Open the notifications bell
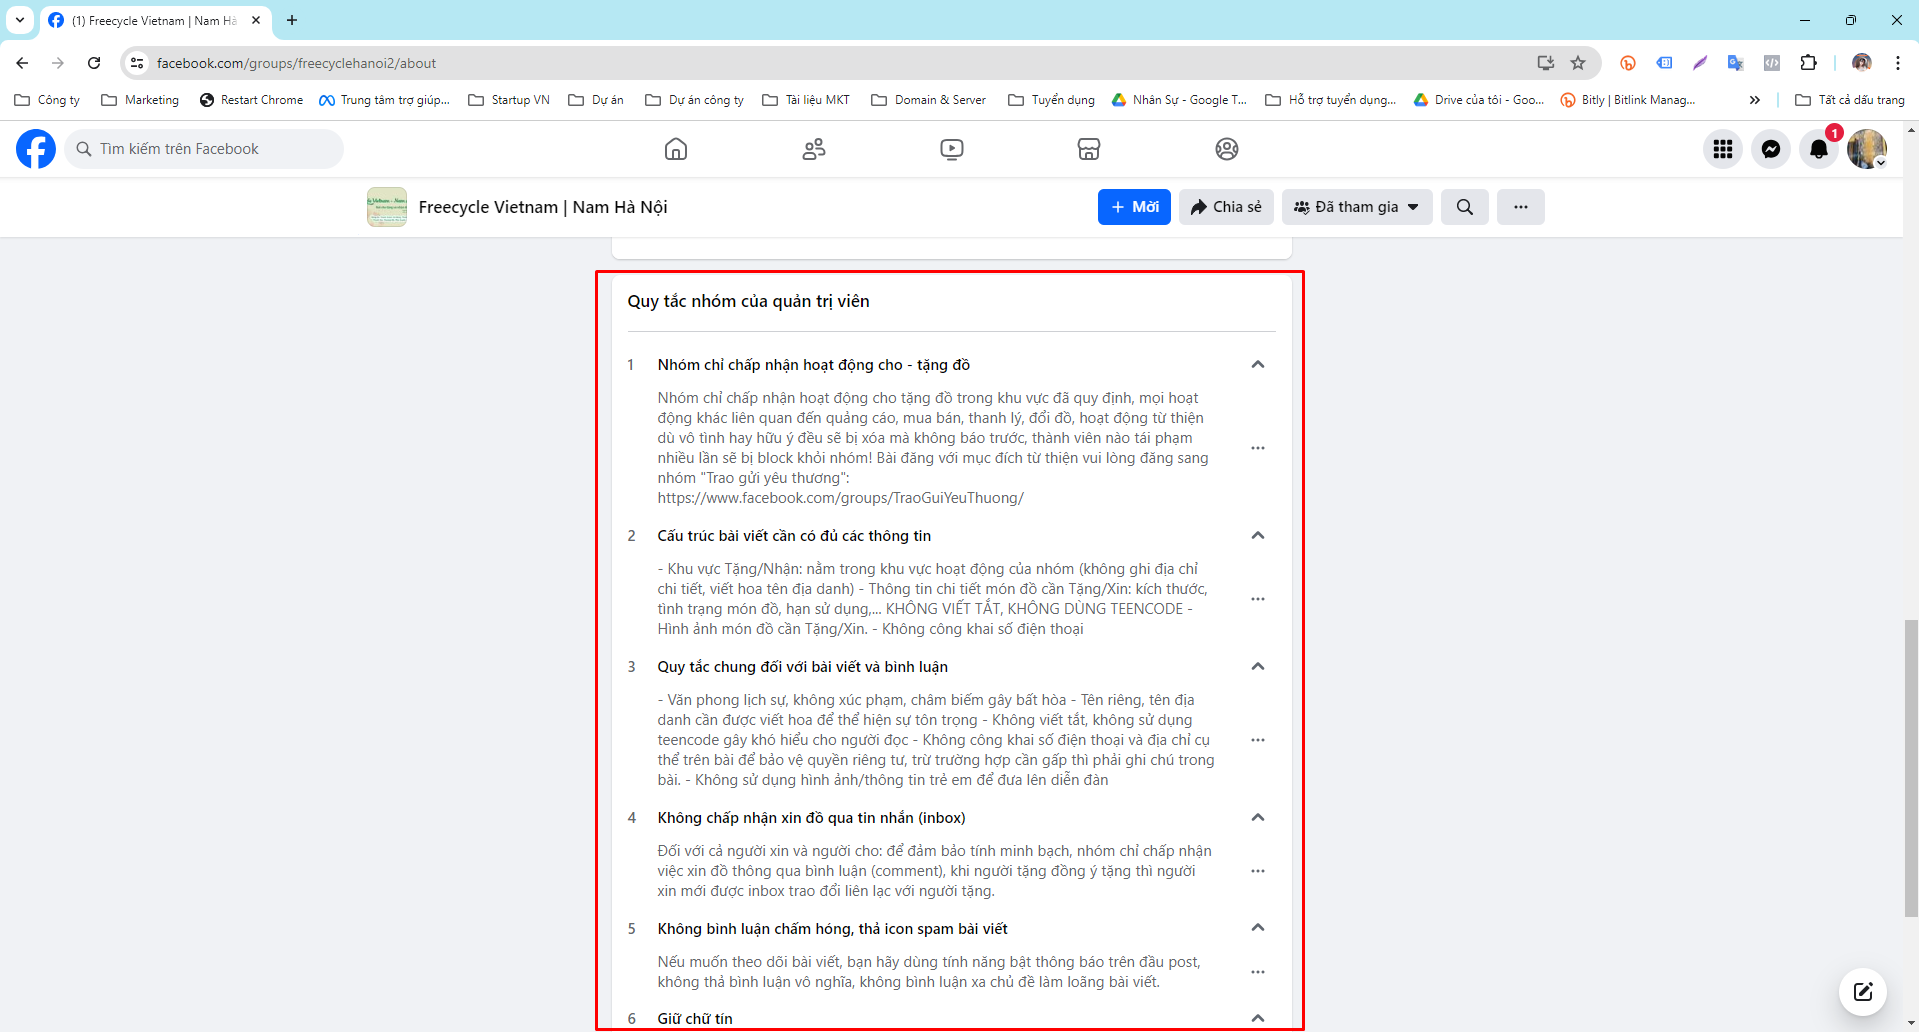 point(1819,148)
